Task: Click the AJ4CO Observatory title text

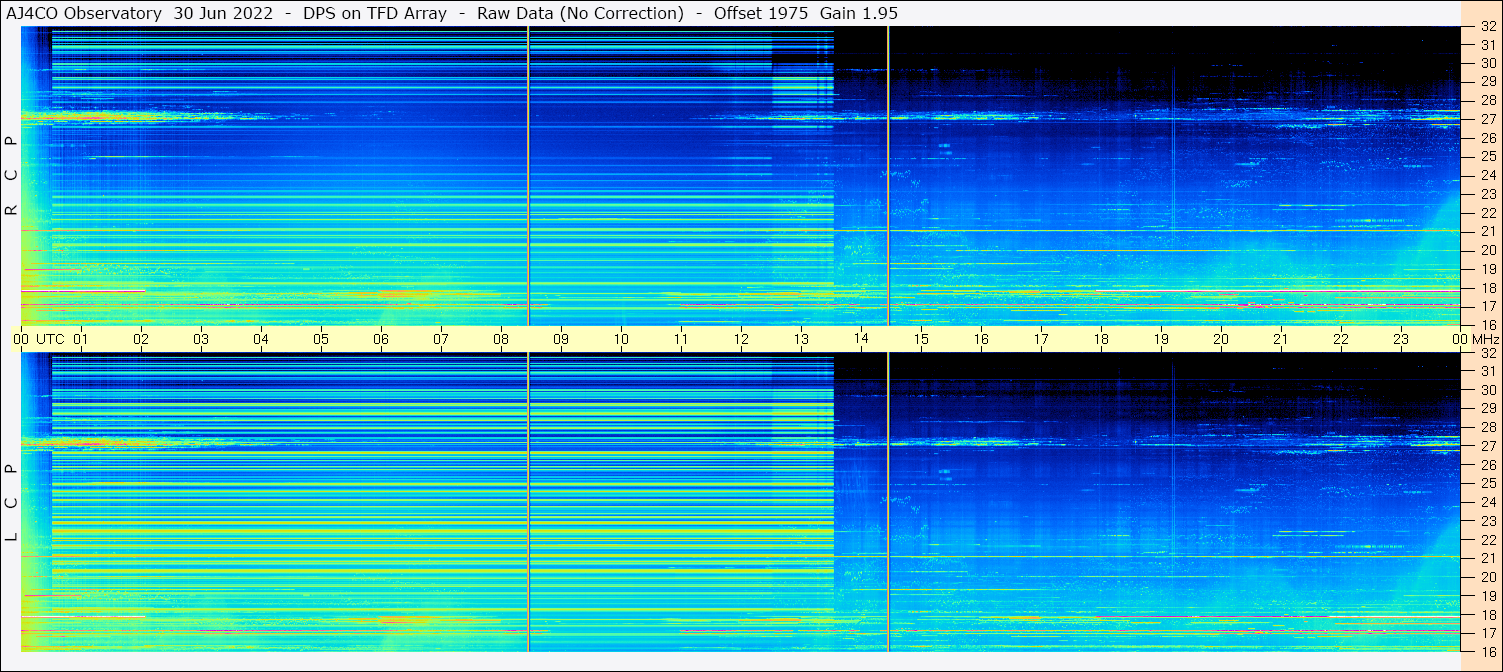Action: [84, 13]
